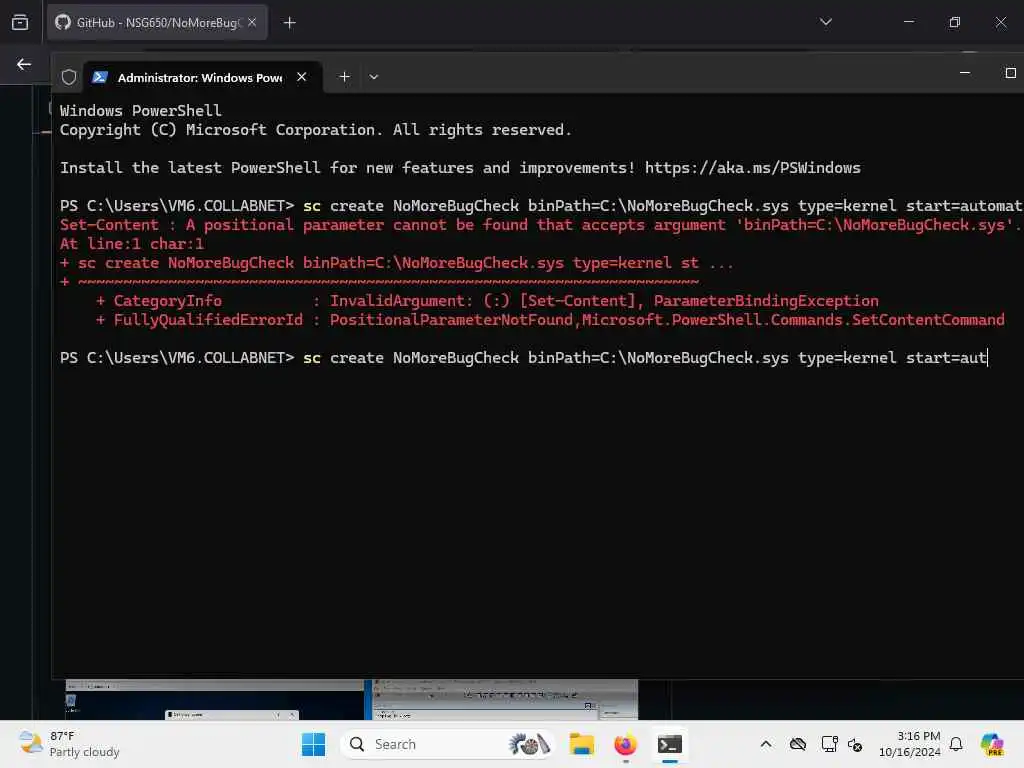The image size is (1024, 768).
Task: Open the Windows Start menu
Action: coord(313,744)
